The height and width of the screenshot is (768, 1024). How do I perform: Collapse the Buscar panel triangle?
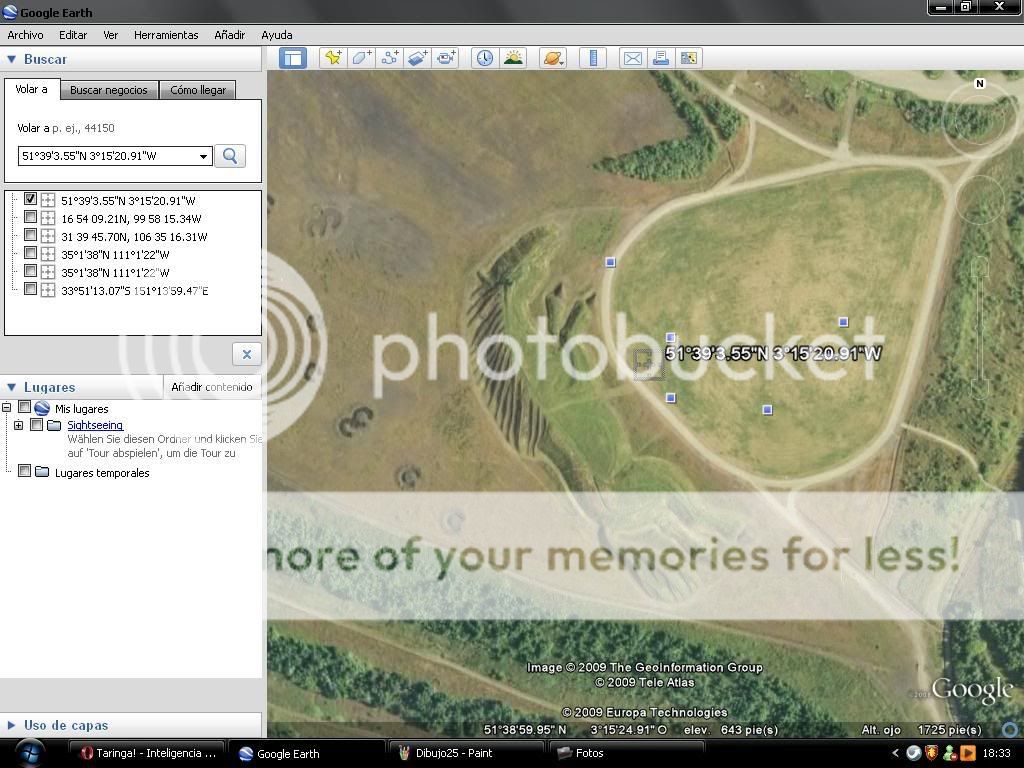(x=11, y=59)
